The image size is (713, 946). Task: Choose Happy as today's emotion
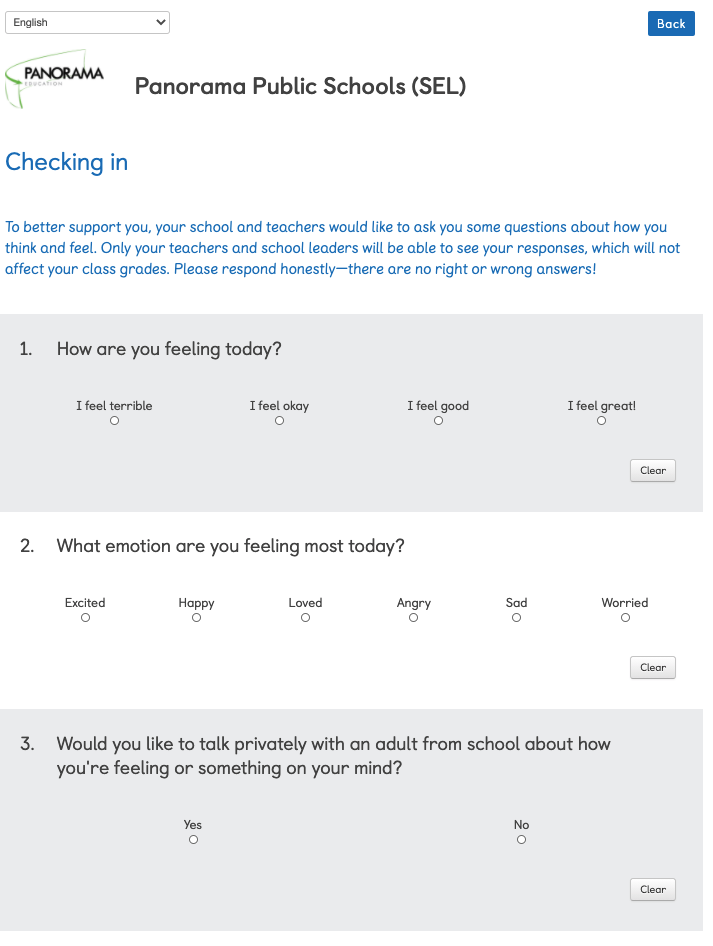click(x=197, y=617)
